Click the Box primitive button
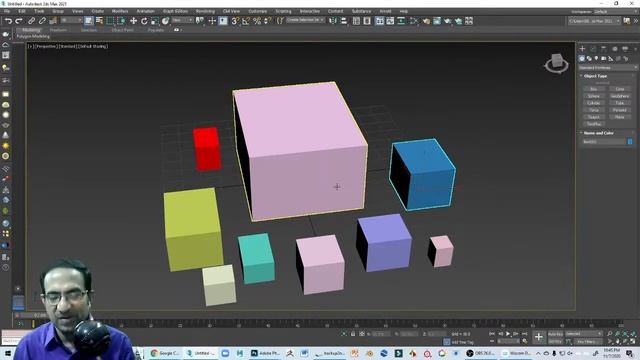This screenshot has height=360, width=640. click(594, 89)
